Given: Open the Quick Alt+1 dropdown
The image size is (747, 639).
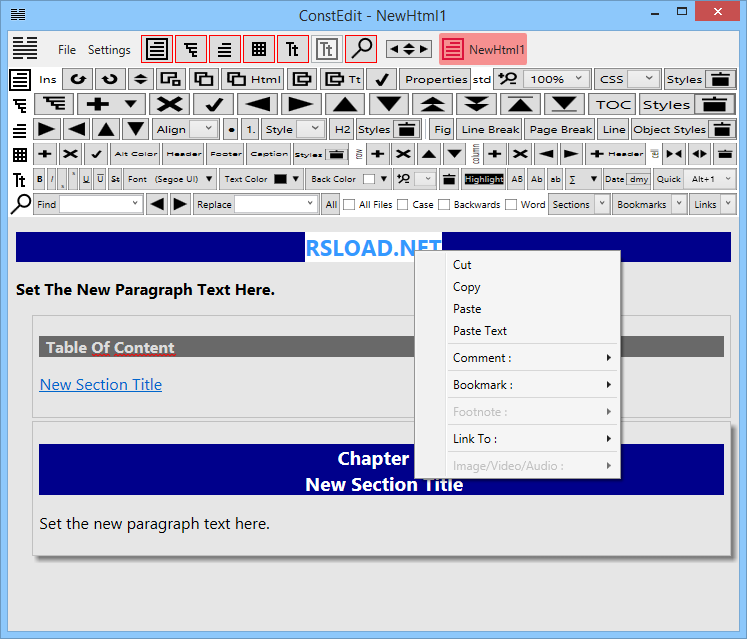Looking at the screenshot, I should point(710,179).
